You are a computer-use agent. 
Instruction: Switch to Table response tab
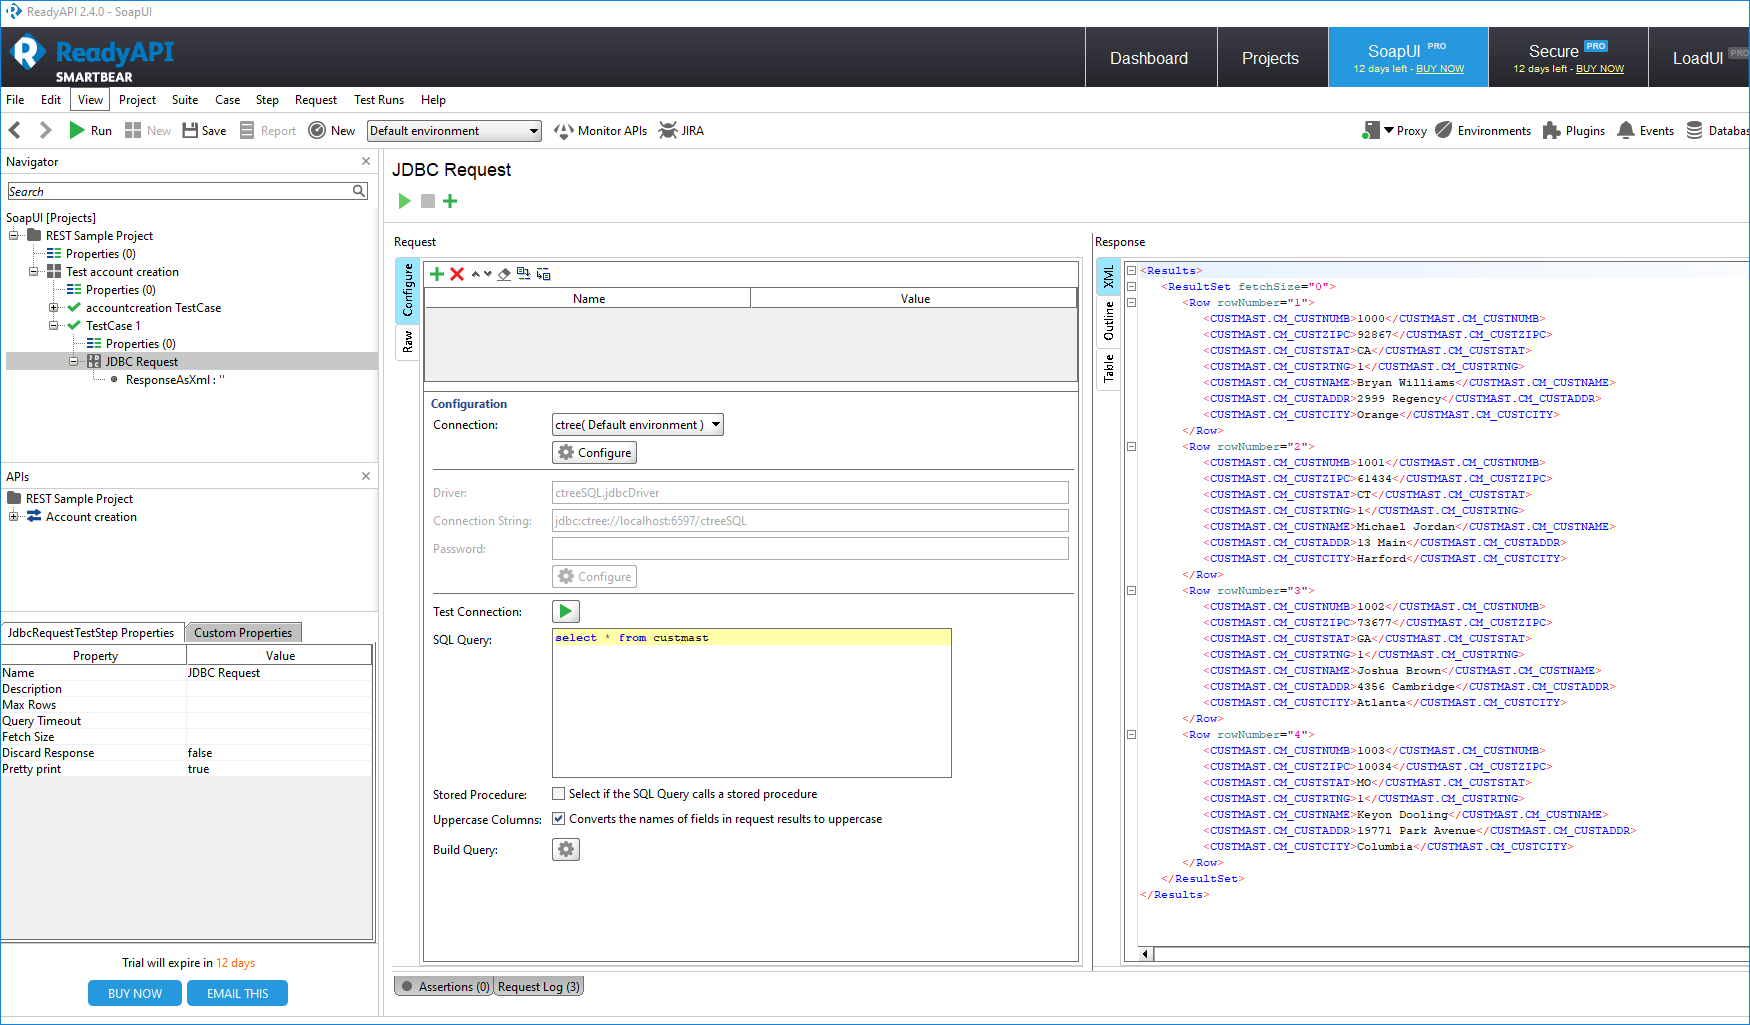1108,369
